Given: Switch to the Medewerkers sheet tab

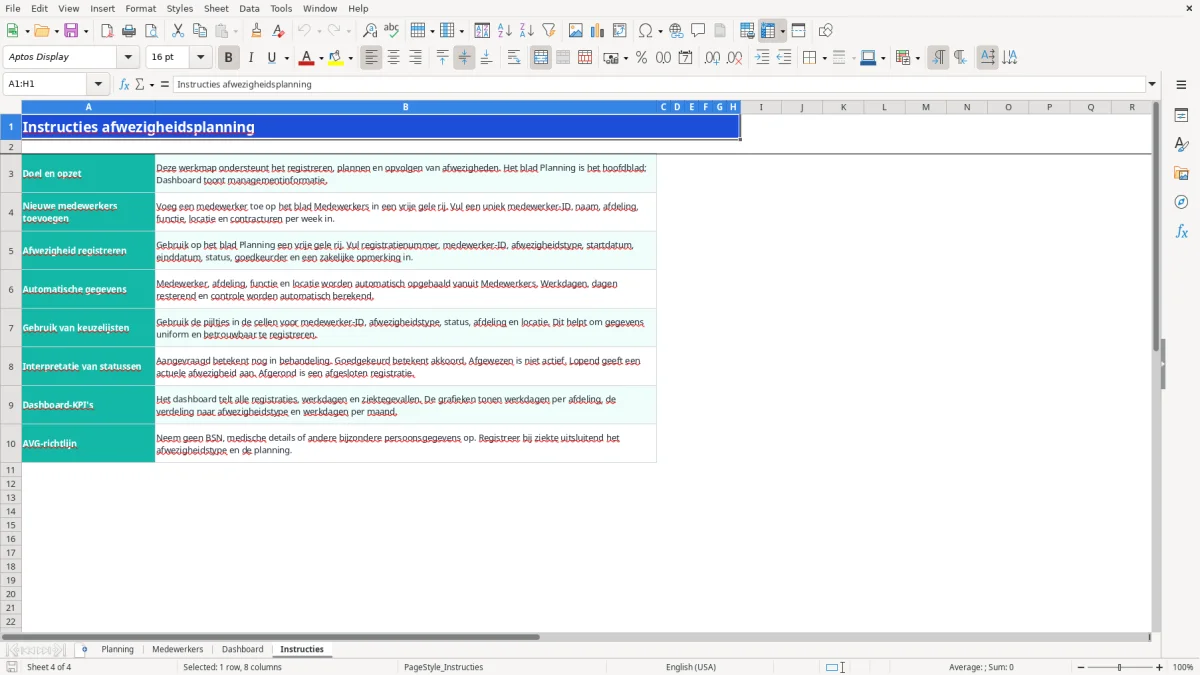Looking at the screenshot, I should [x=178, y=650].
